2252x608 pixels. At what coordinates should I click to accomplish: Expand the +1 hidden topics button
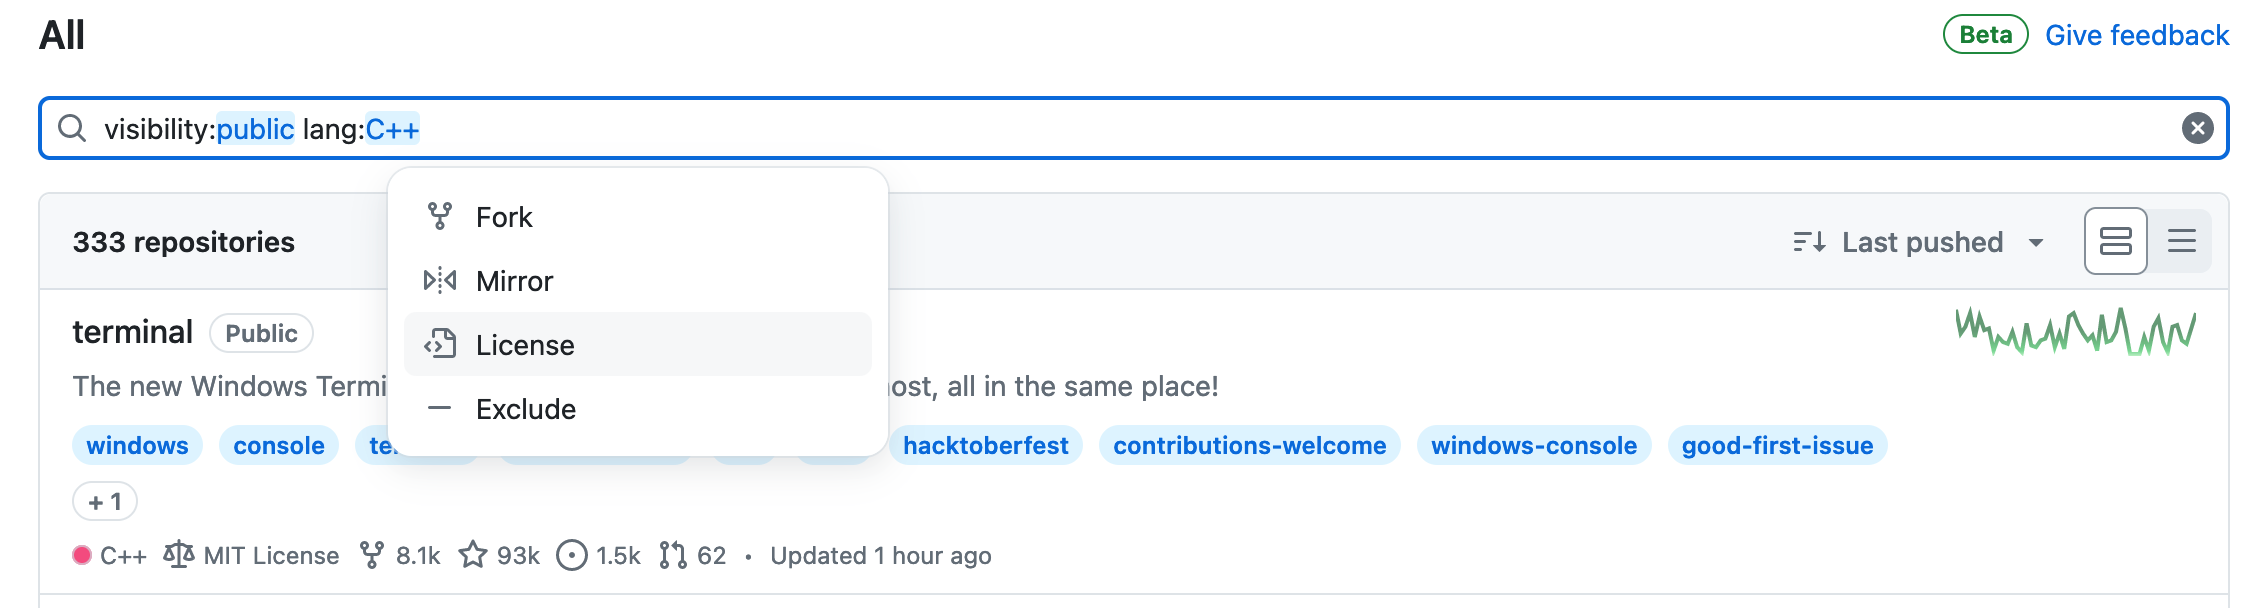105,502
